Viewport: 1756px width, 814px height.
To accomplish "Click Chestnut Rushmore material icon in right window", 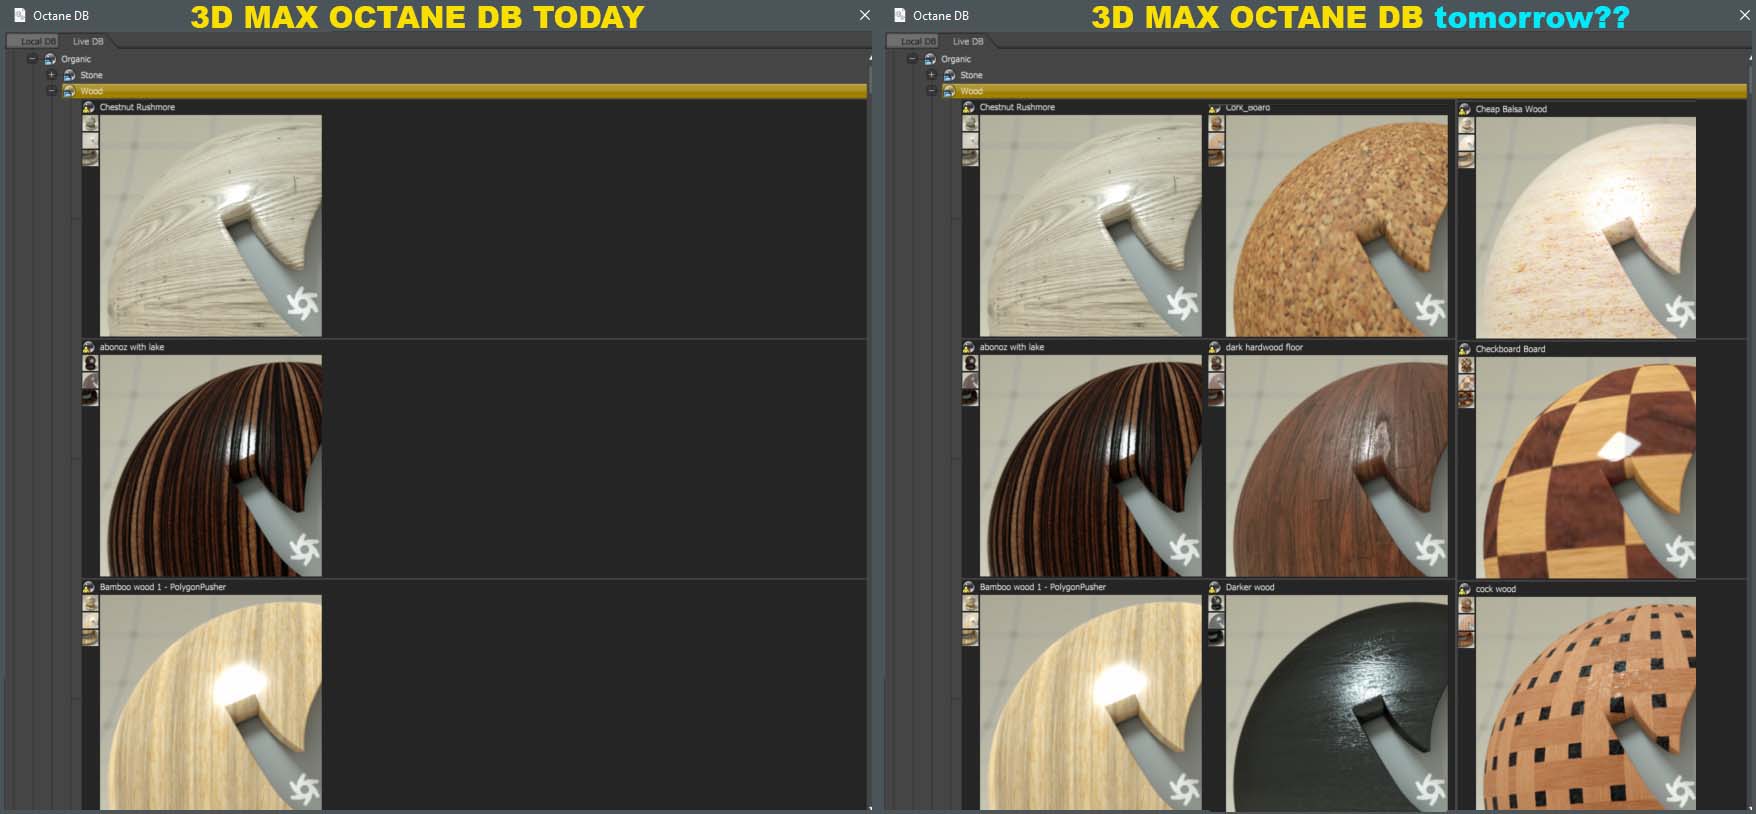I will (x=968, y=107).
